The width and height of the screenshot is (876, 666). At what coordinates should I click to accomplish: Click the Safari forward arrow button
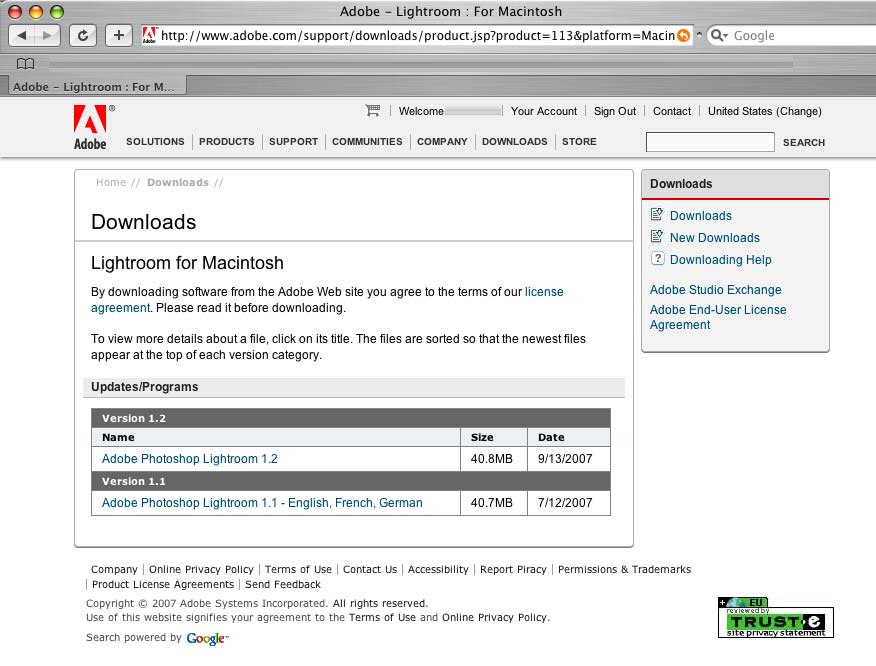click(x=47, y=36)
